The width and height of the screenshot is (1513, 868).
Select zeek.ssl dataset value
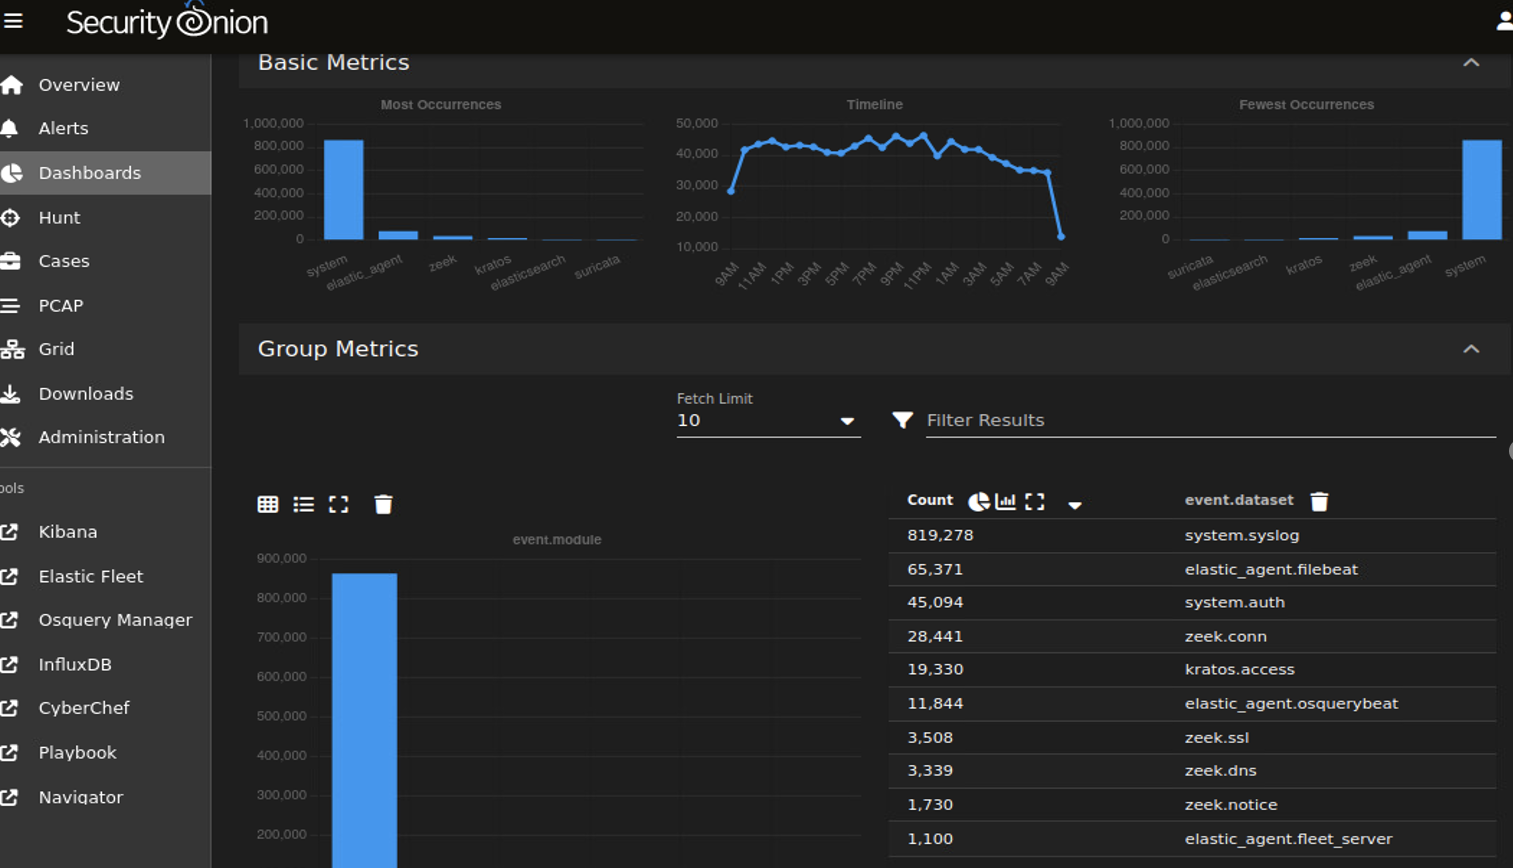click(x=1217, y=737)
